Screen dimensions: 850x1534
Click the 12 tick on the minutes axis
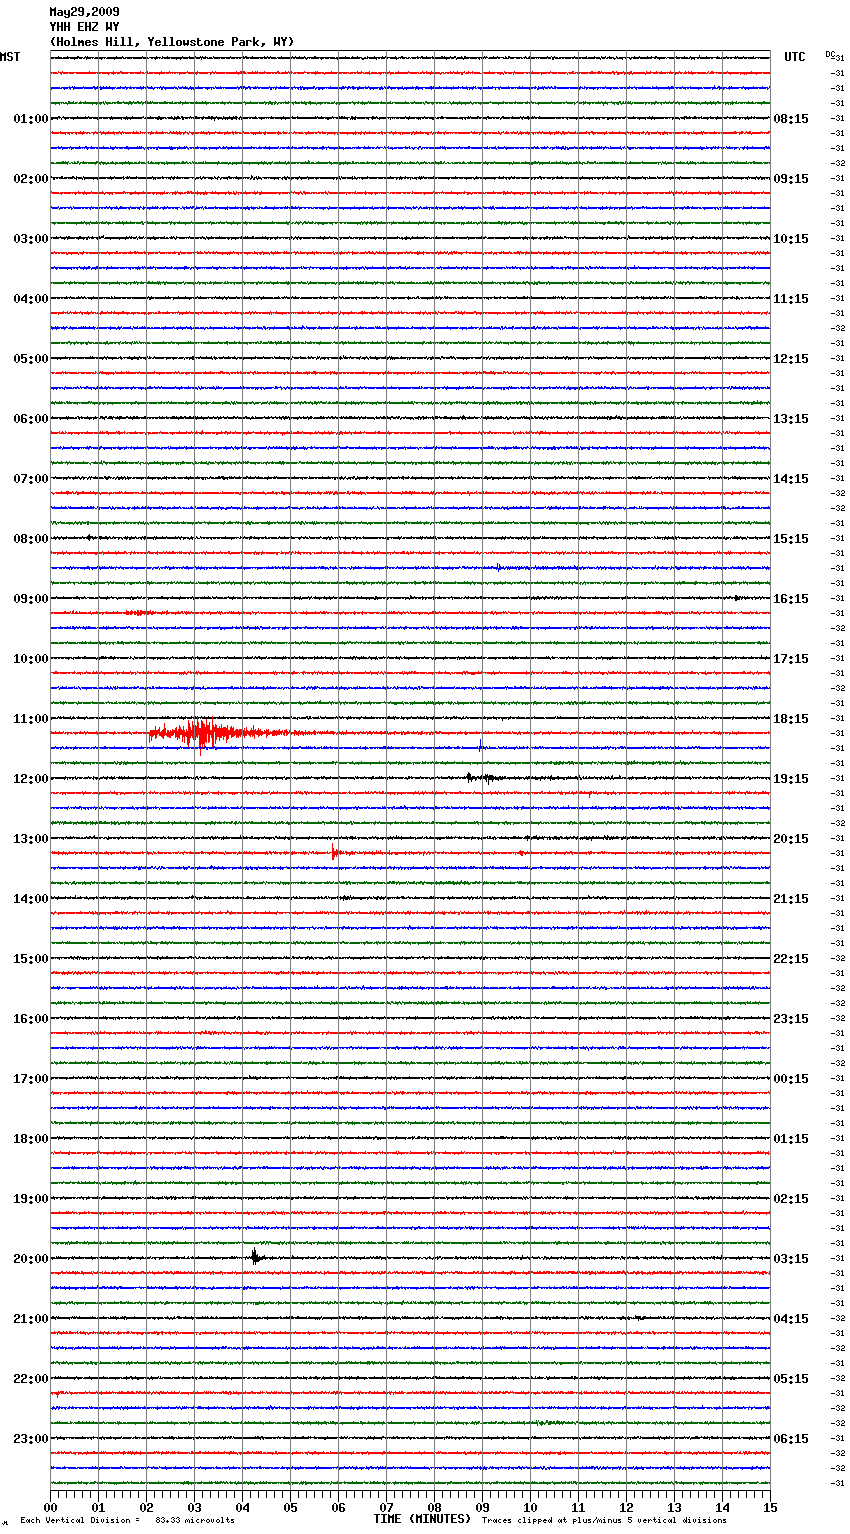[626, 1507]
